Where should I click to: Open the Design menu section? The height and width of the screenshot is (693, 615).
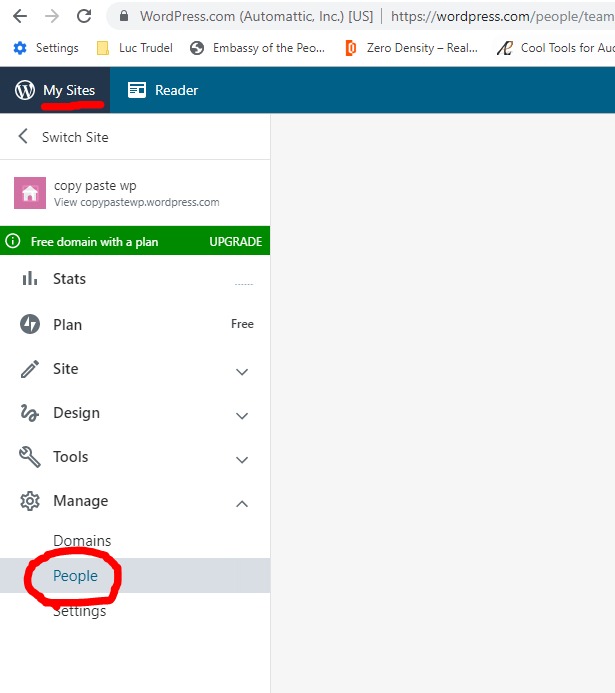click(135, 413)
